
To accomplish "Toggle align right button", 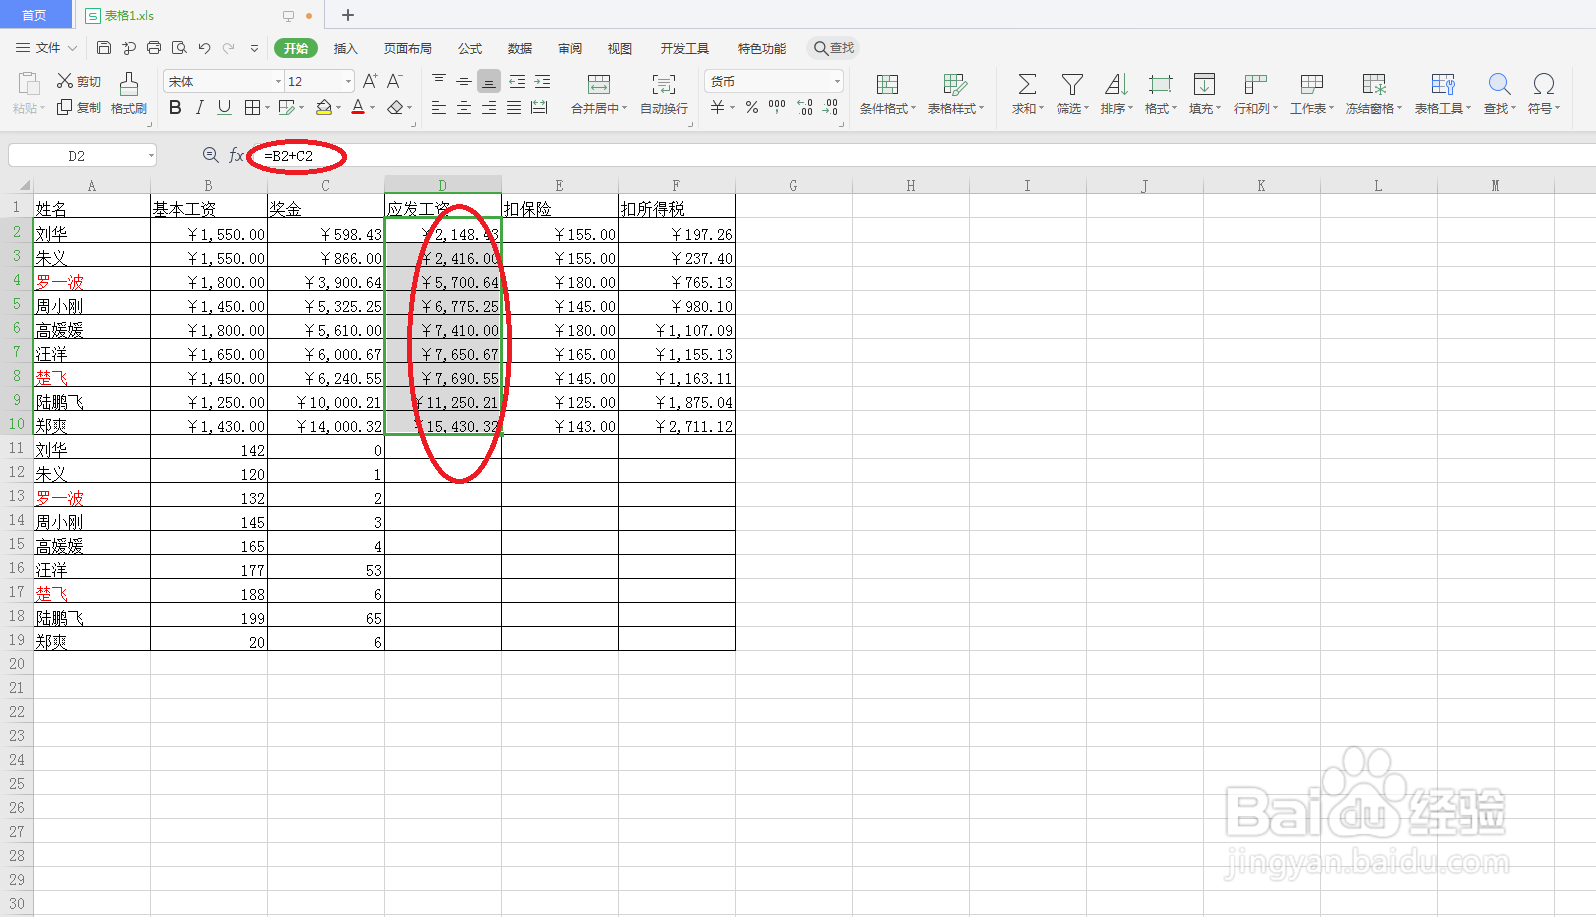I will click(488, 107).
